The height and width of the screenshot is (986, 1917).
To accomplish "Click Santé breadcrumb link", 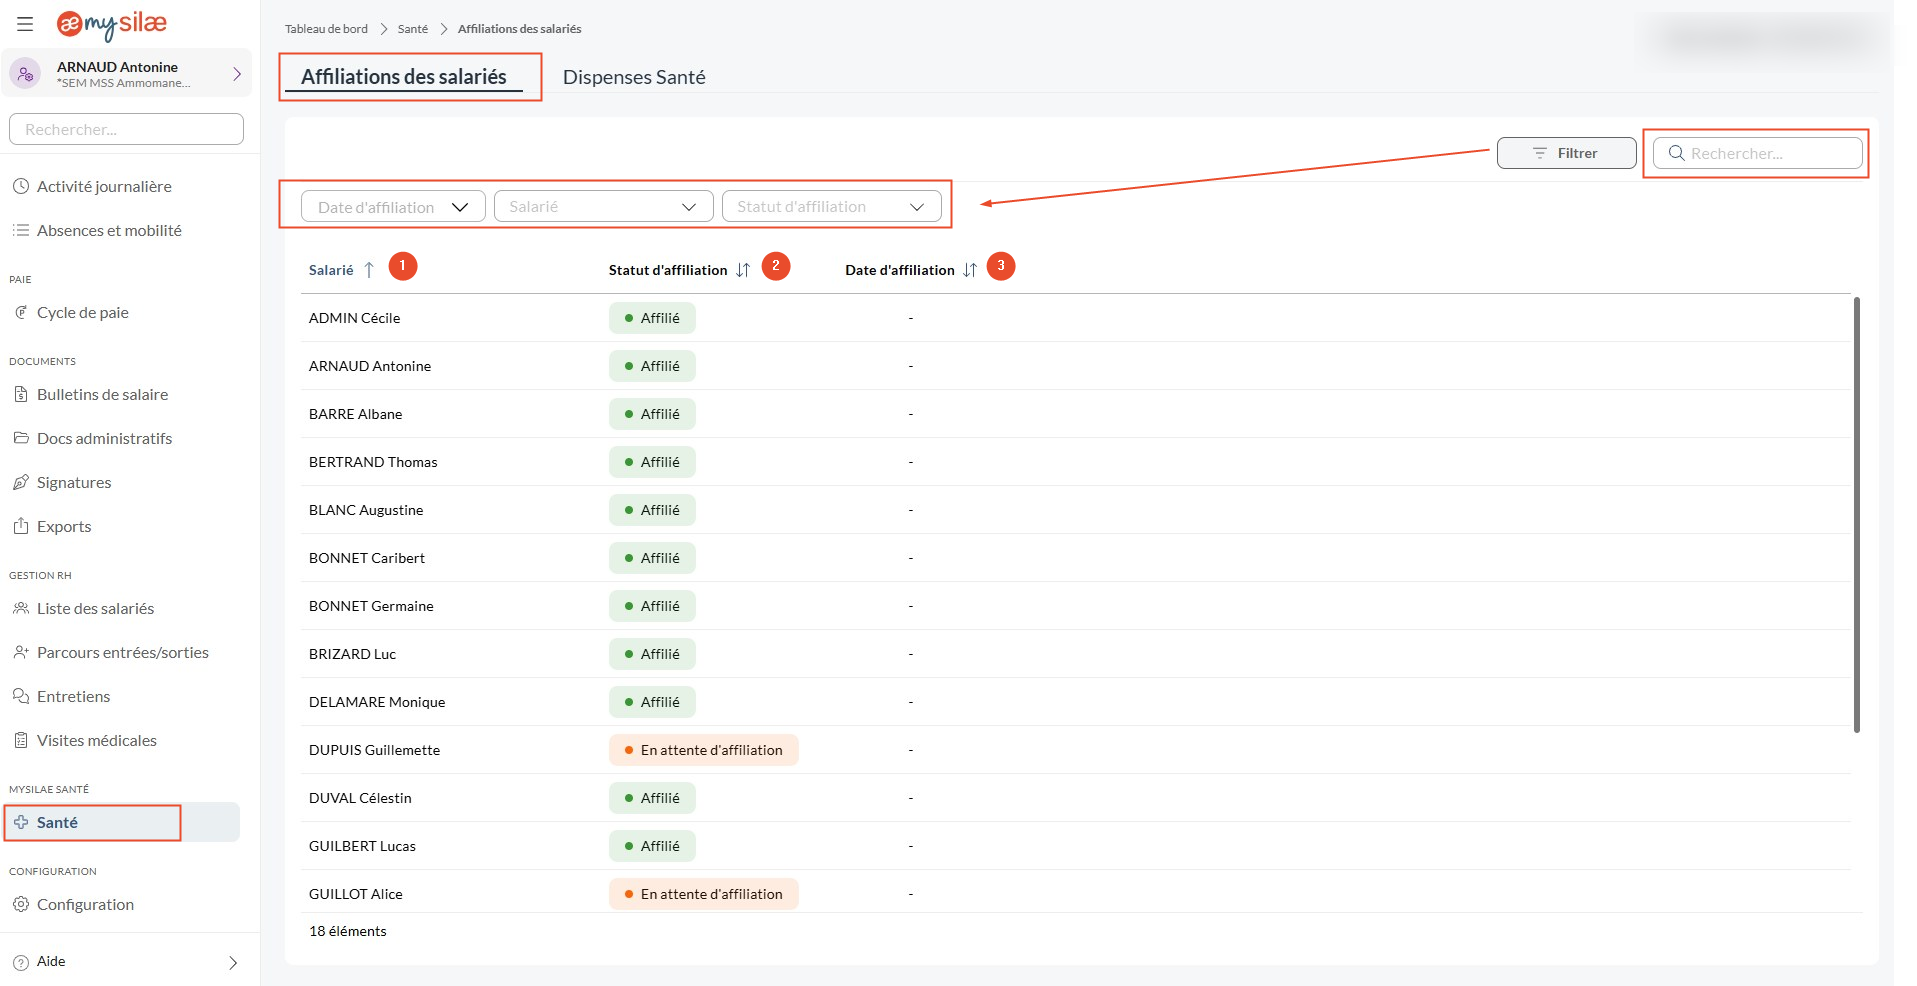I will (x=413, y=29).
